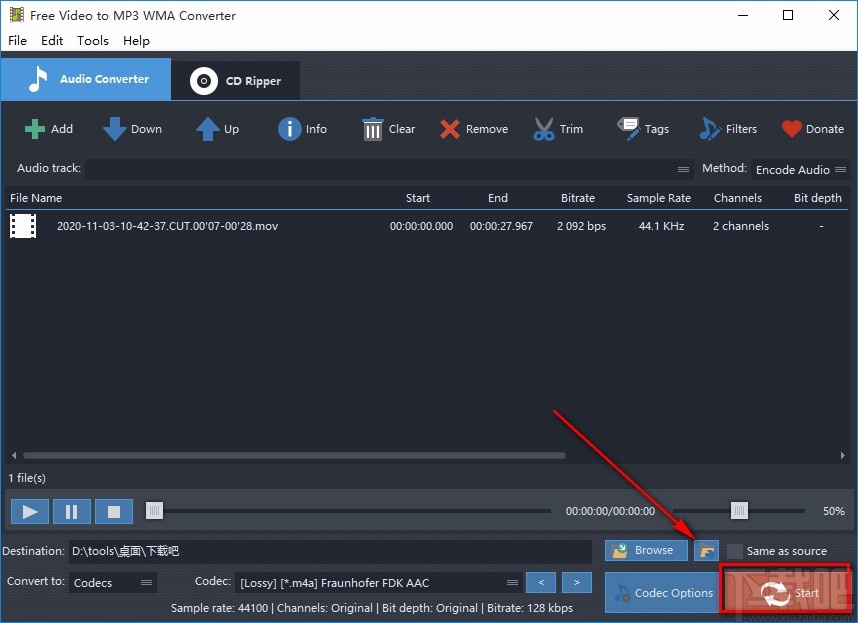The height and width of the screenshot is (623, 858).
Task: Open the Convert to Codecs dropdown
Action: point(113,583)
